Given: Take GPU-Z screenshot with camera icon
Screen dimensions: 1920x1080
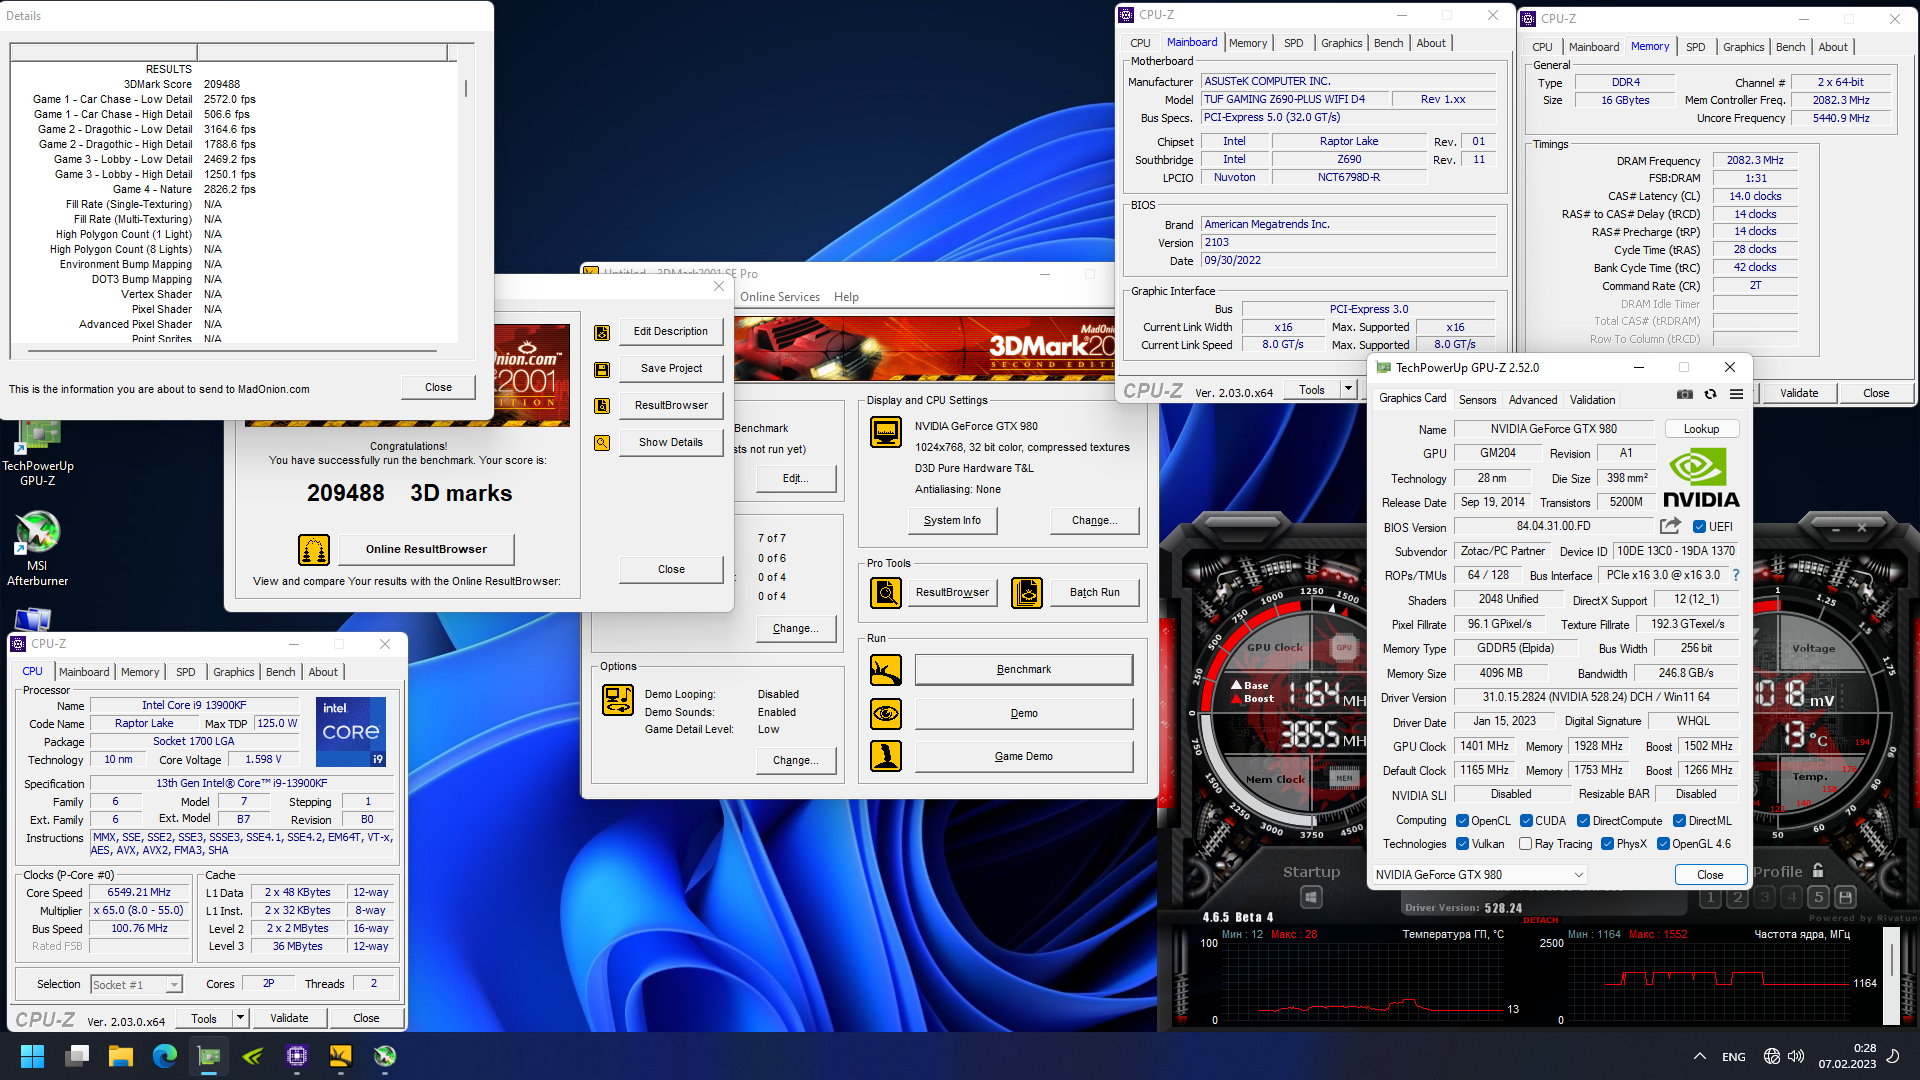Looking at the screenshot, I should point(1685,394).
